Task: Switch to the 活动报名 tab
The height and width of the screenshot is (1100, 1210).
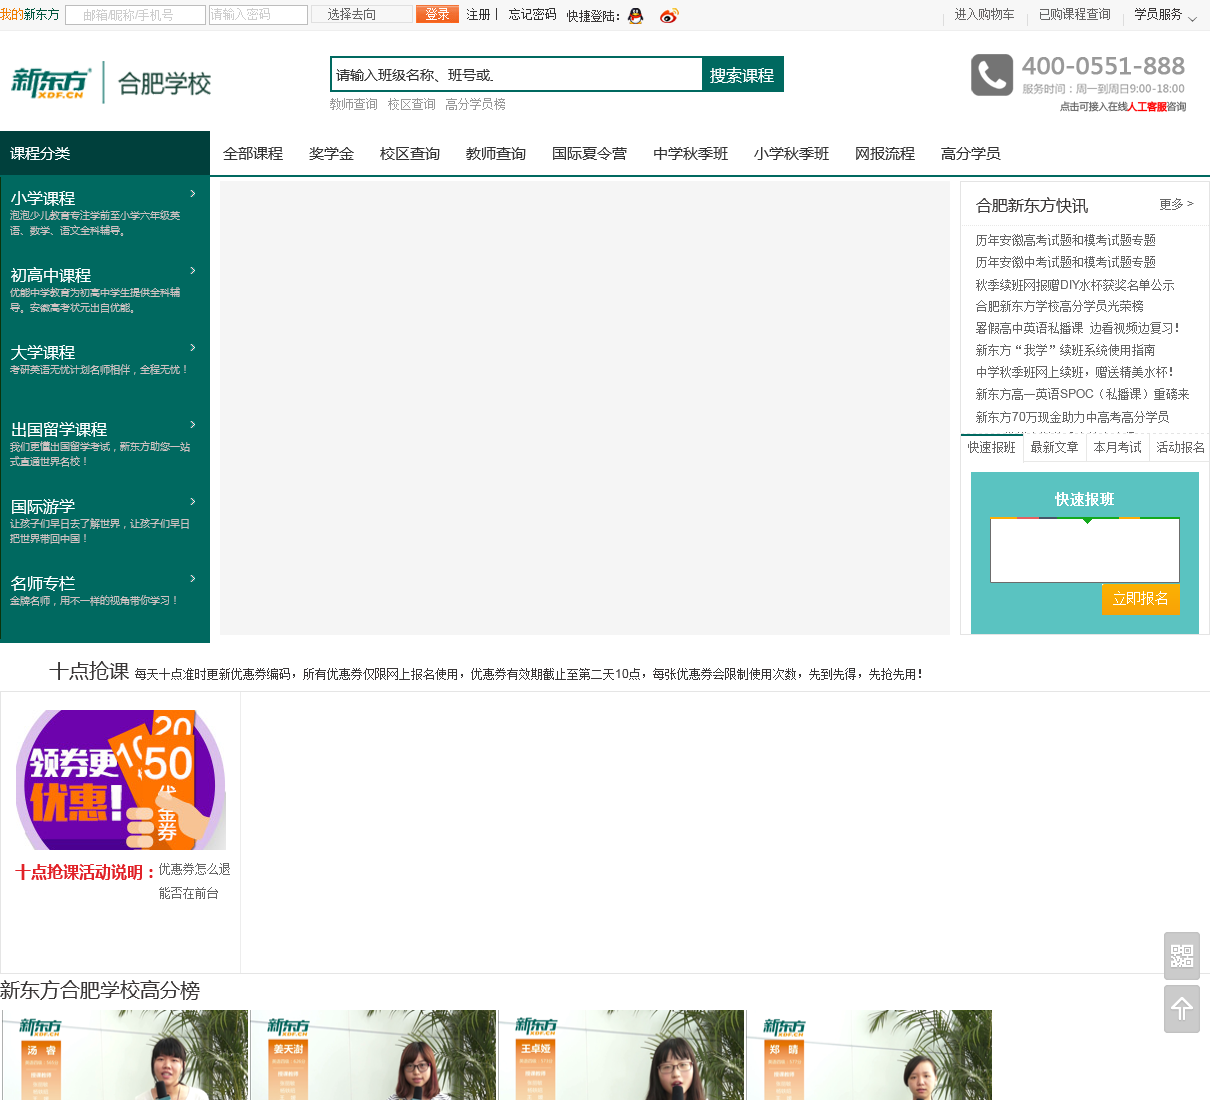Action: [1180, 447]
